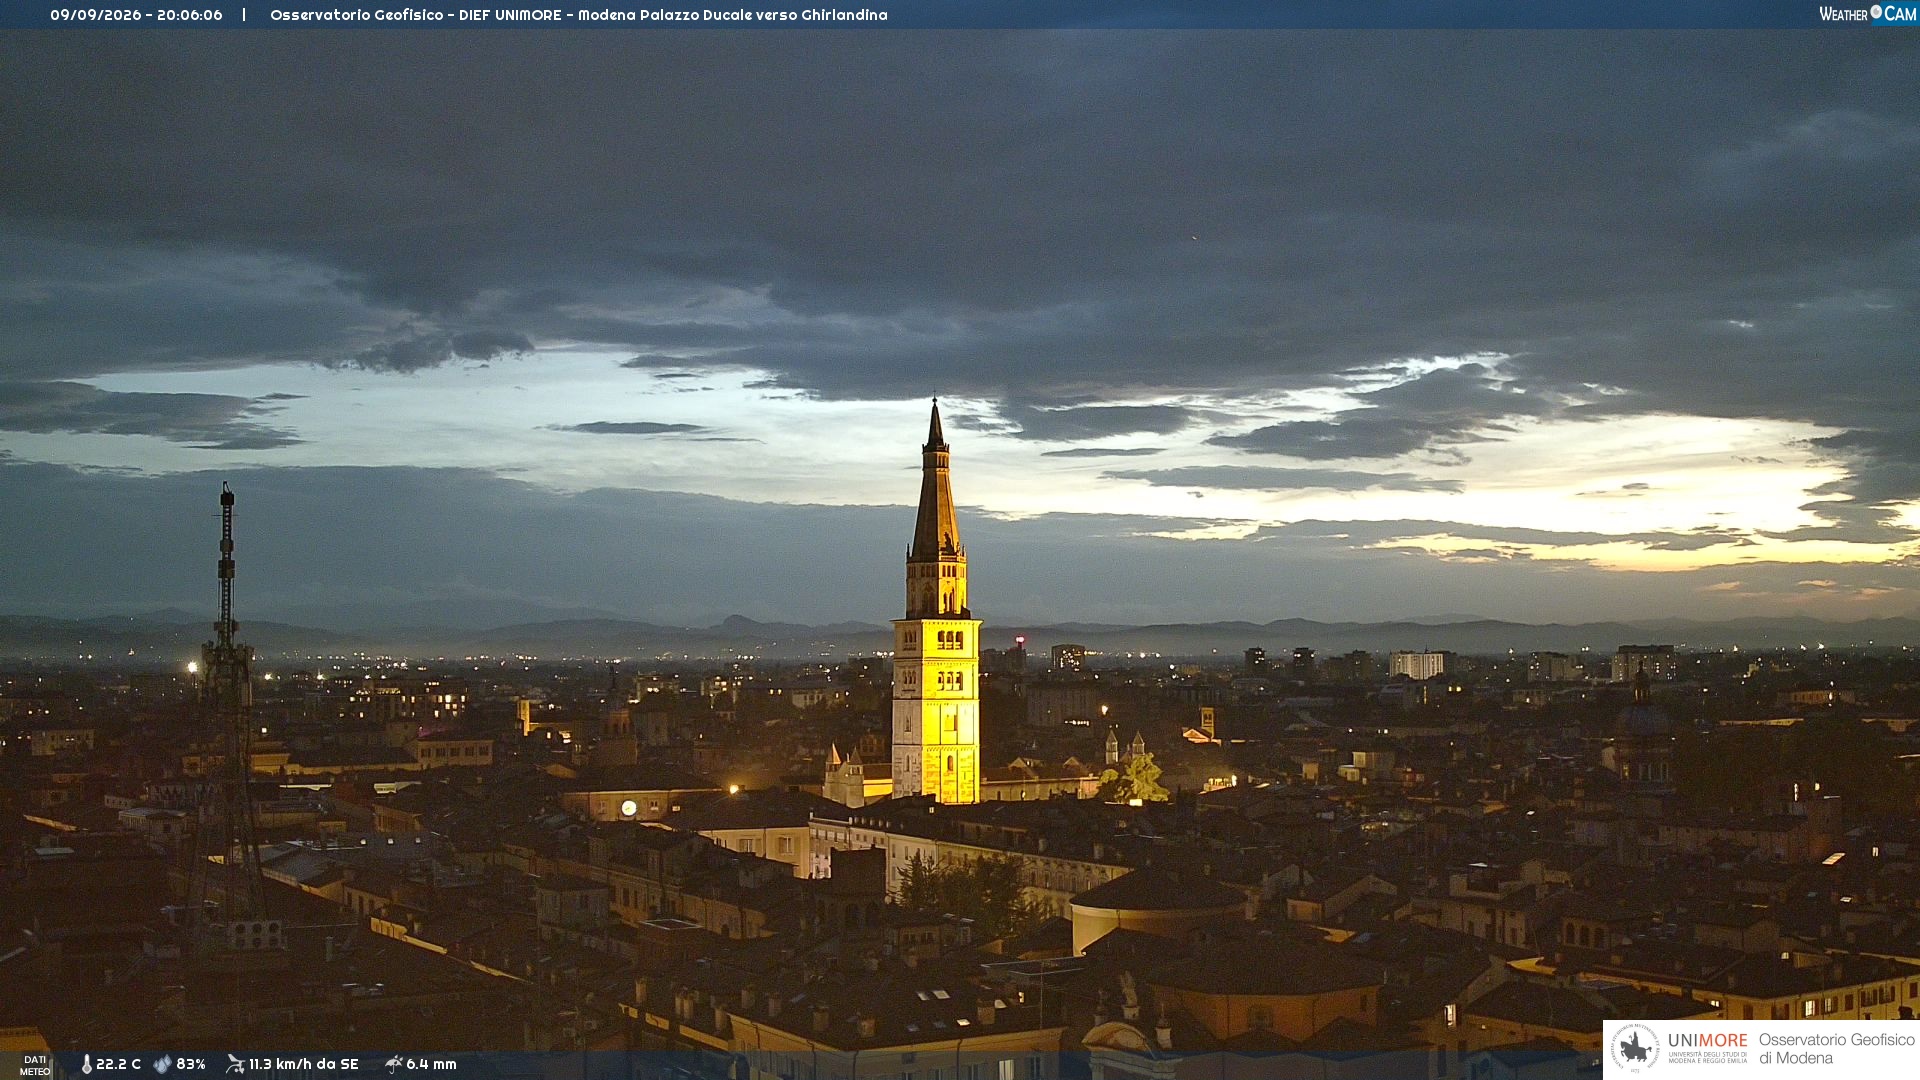Click the humidity water drops icon
1920x1080 pixels.
pos(162,1064)
